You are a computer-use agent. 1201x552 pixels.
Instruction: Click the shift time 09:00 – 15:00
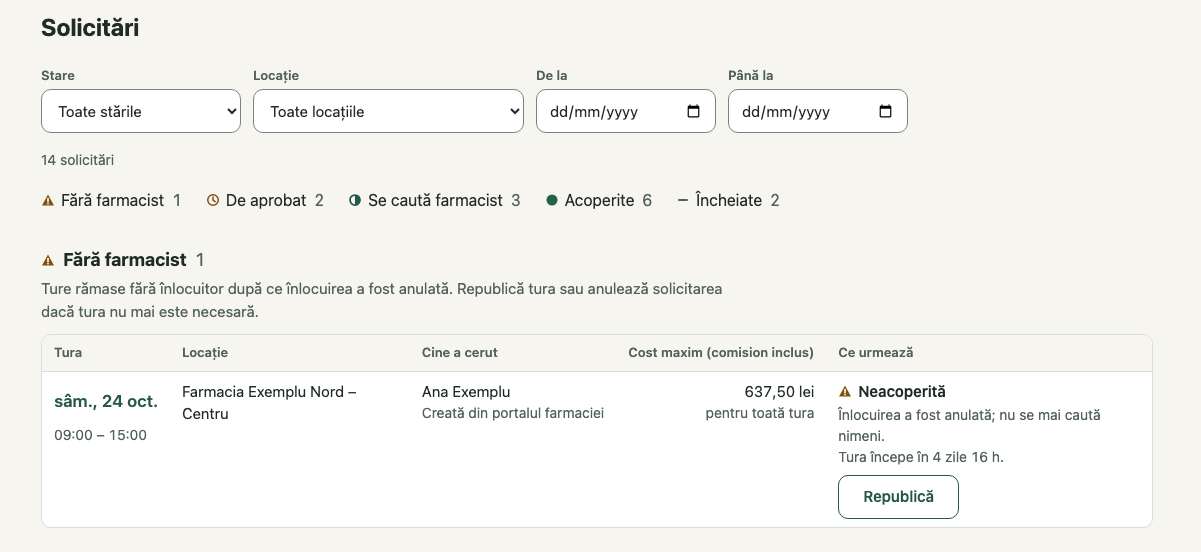point(101,435)
